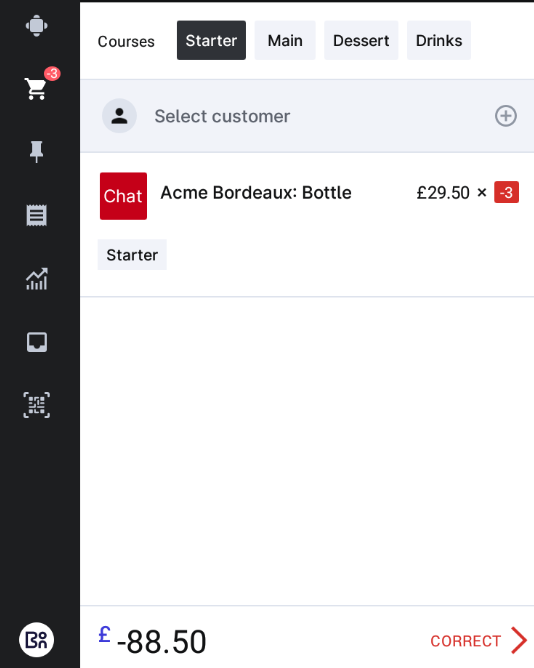Viewport: 534px width, 668px height.
Task: Open the QR code scanner icon
Action: 37,405
